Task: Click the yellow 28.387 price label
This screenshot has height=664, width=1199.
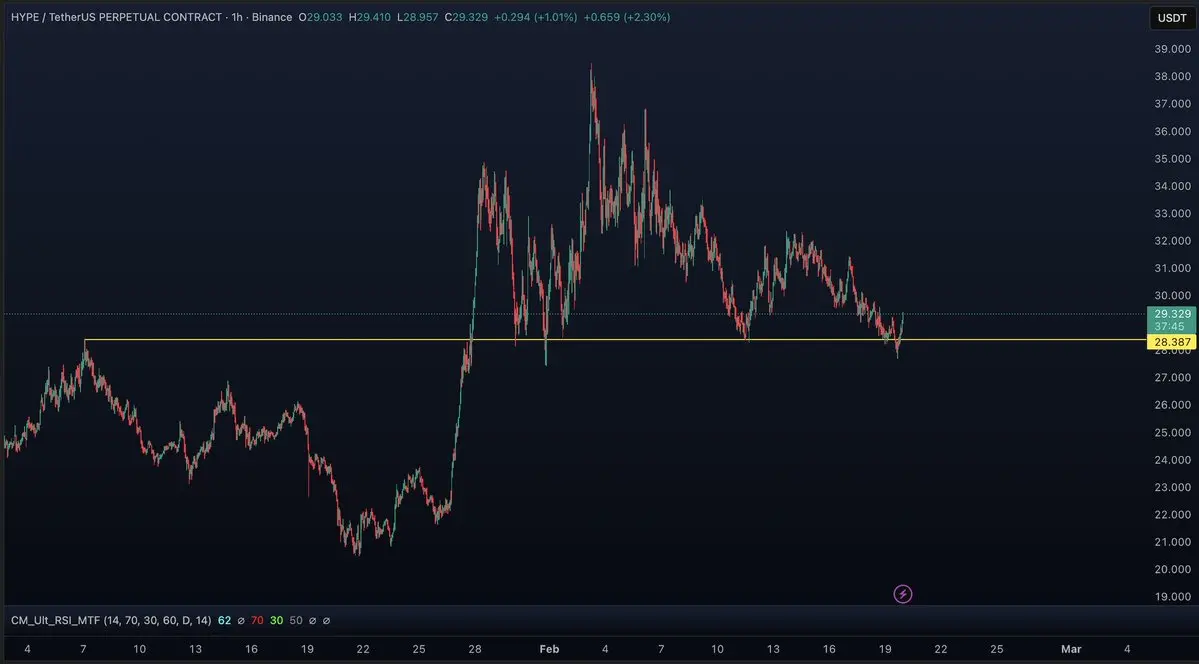Action: tap(1171, 343)
